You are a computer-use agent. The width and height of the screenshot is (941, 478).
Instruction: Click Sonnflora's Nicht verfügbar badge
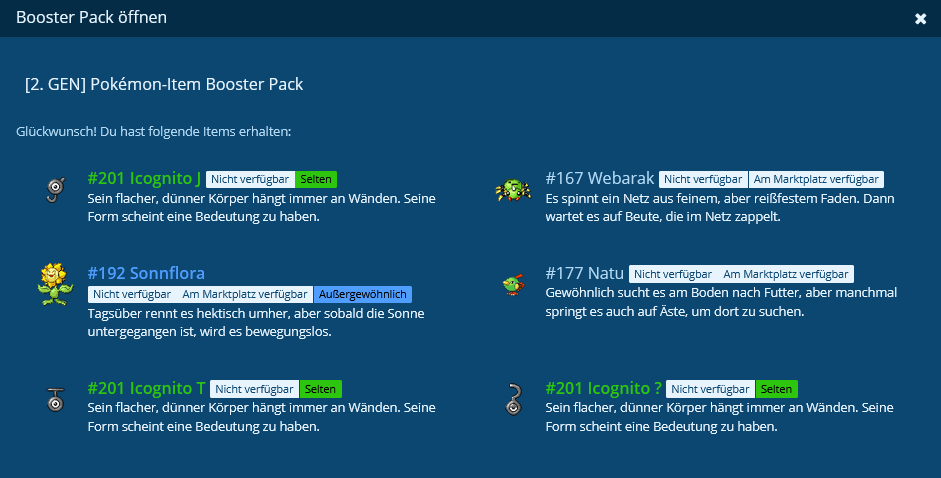click(130, 294)
